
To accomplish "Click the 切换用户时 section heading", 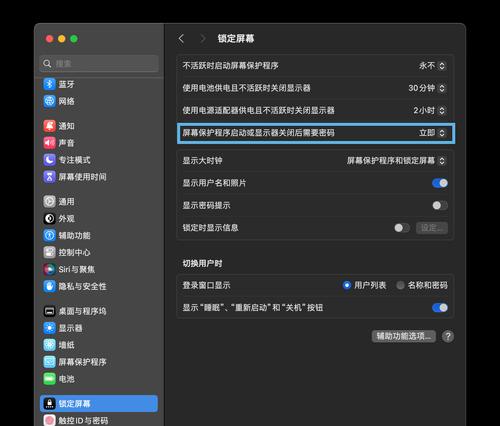I will (202, 264).
